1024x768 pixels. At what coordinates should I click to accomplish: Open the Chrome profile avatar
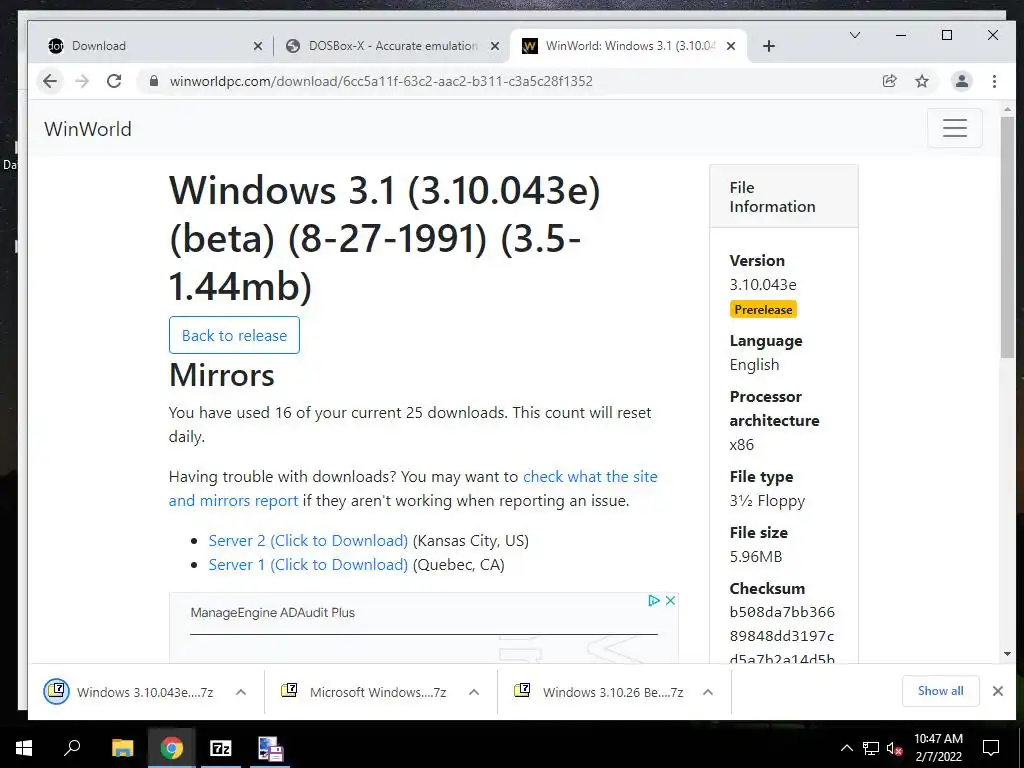click(x=961, y=81)
